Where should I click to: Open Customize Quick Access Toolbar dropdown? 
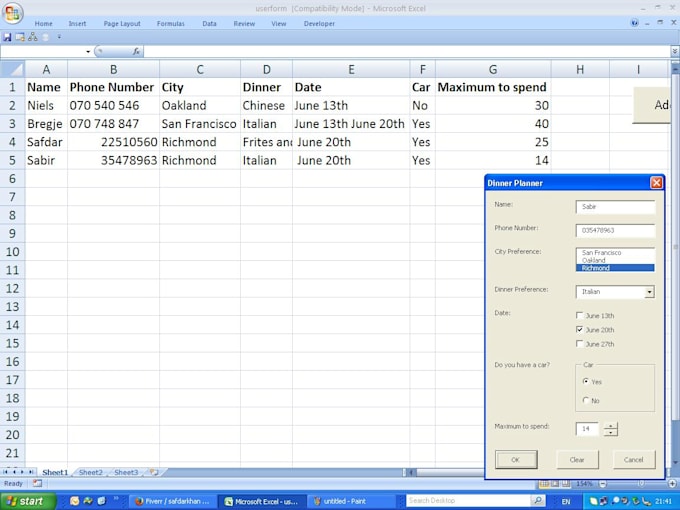pos(59,37)
